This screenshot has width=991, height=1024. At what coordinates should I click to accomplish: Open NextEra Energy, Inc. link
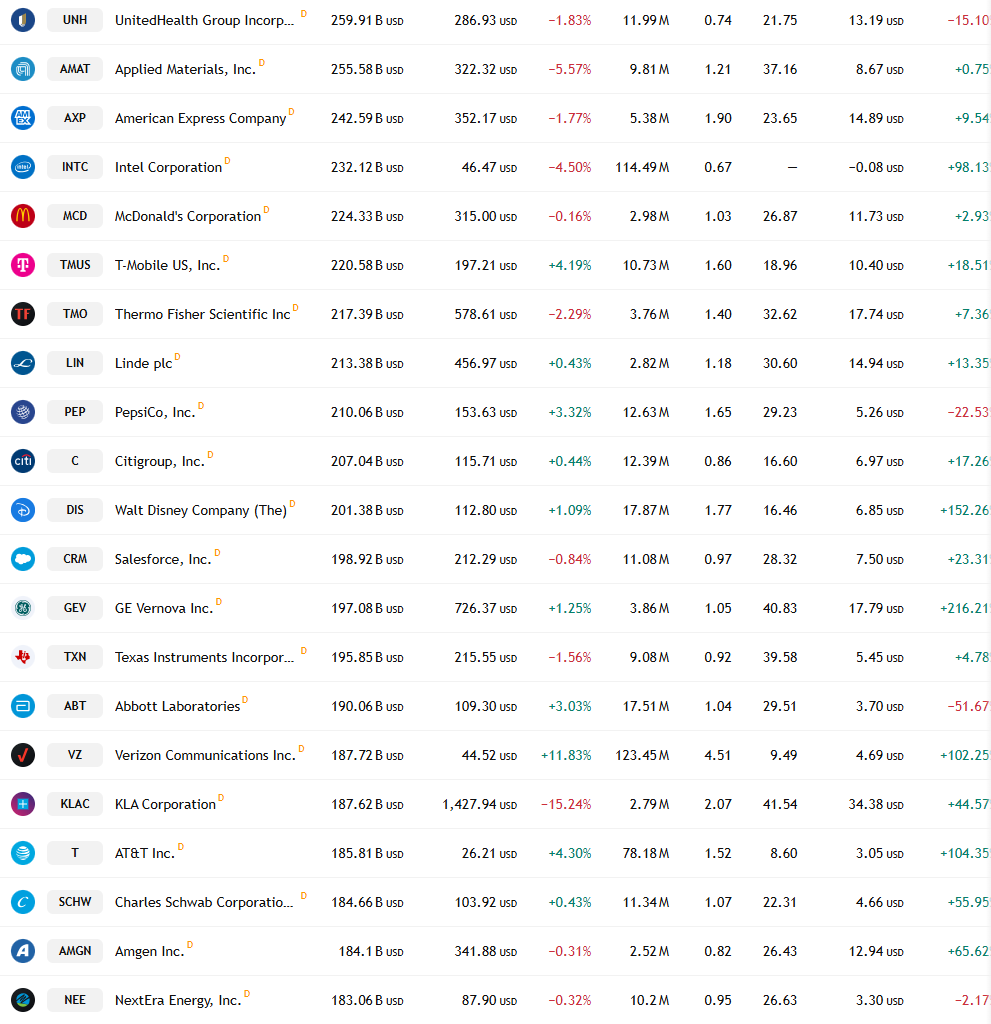click(x=178, y=1000)
